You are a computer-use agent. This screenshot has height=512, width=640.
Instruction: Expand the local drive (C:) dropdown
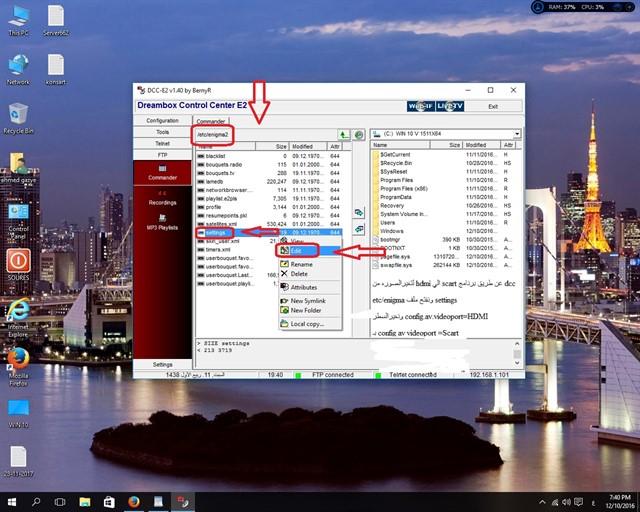click(517, 134)
